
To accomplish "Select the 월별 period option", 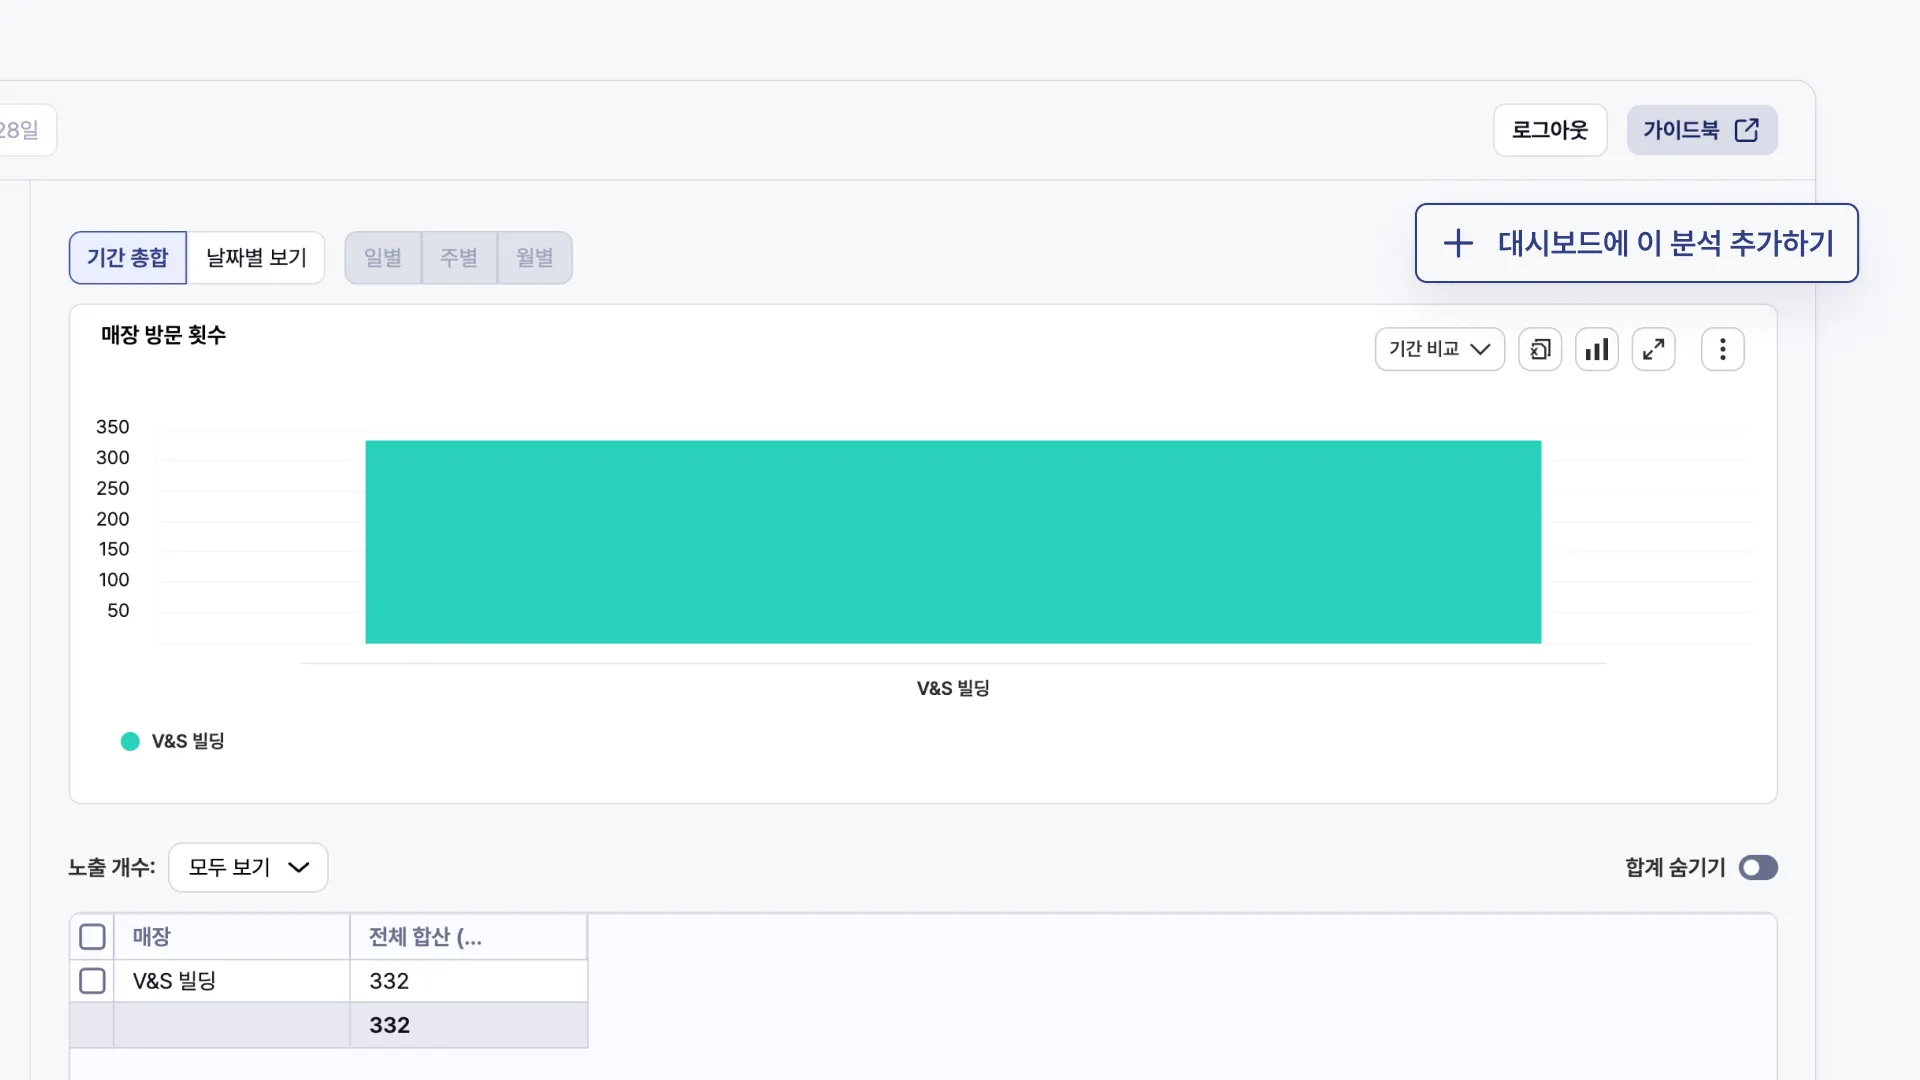I will click(x=535, y=258).
